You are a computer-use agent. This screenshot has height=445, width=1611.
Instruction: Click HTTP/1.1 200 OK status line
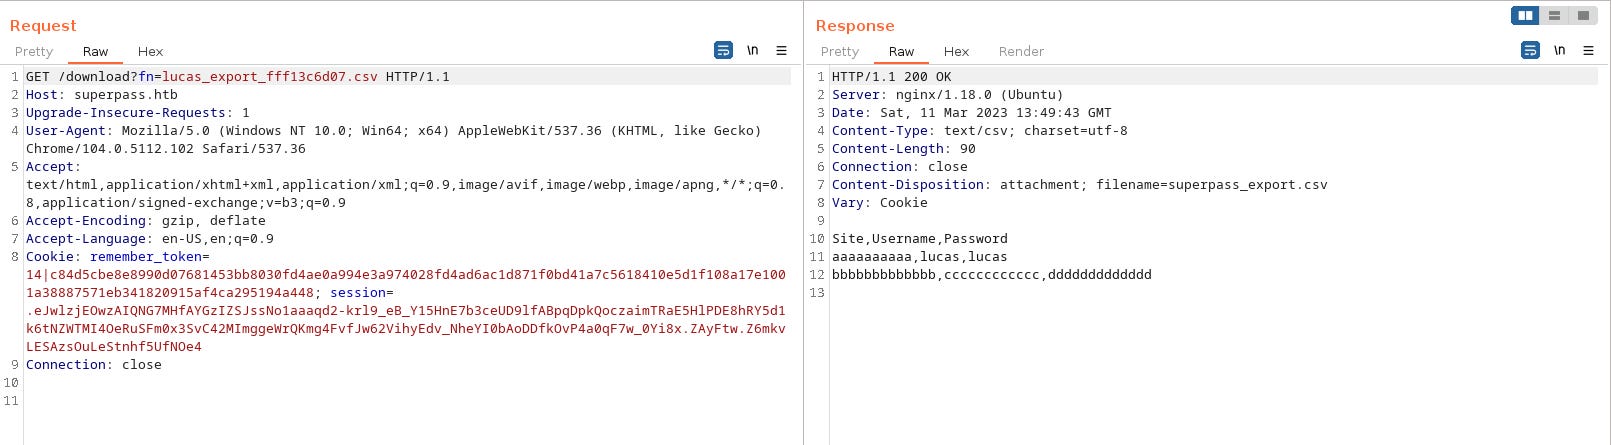[892, 77]
